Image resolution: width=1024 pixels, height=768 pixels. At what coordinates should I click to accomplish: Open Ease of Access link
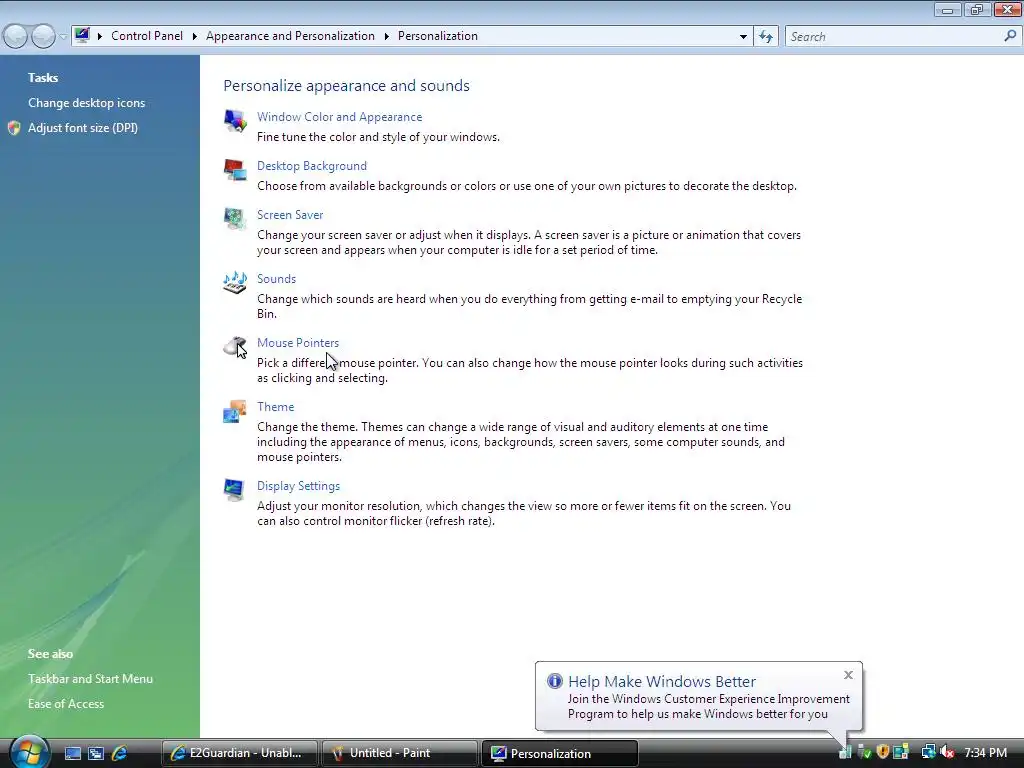point(66,704)
